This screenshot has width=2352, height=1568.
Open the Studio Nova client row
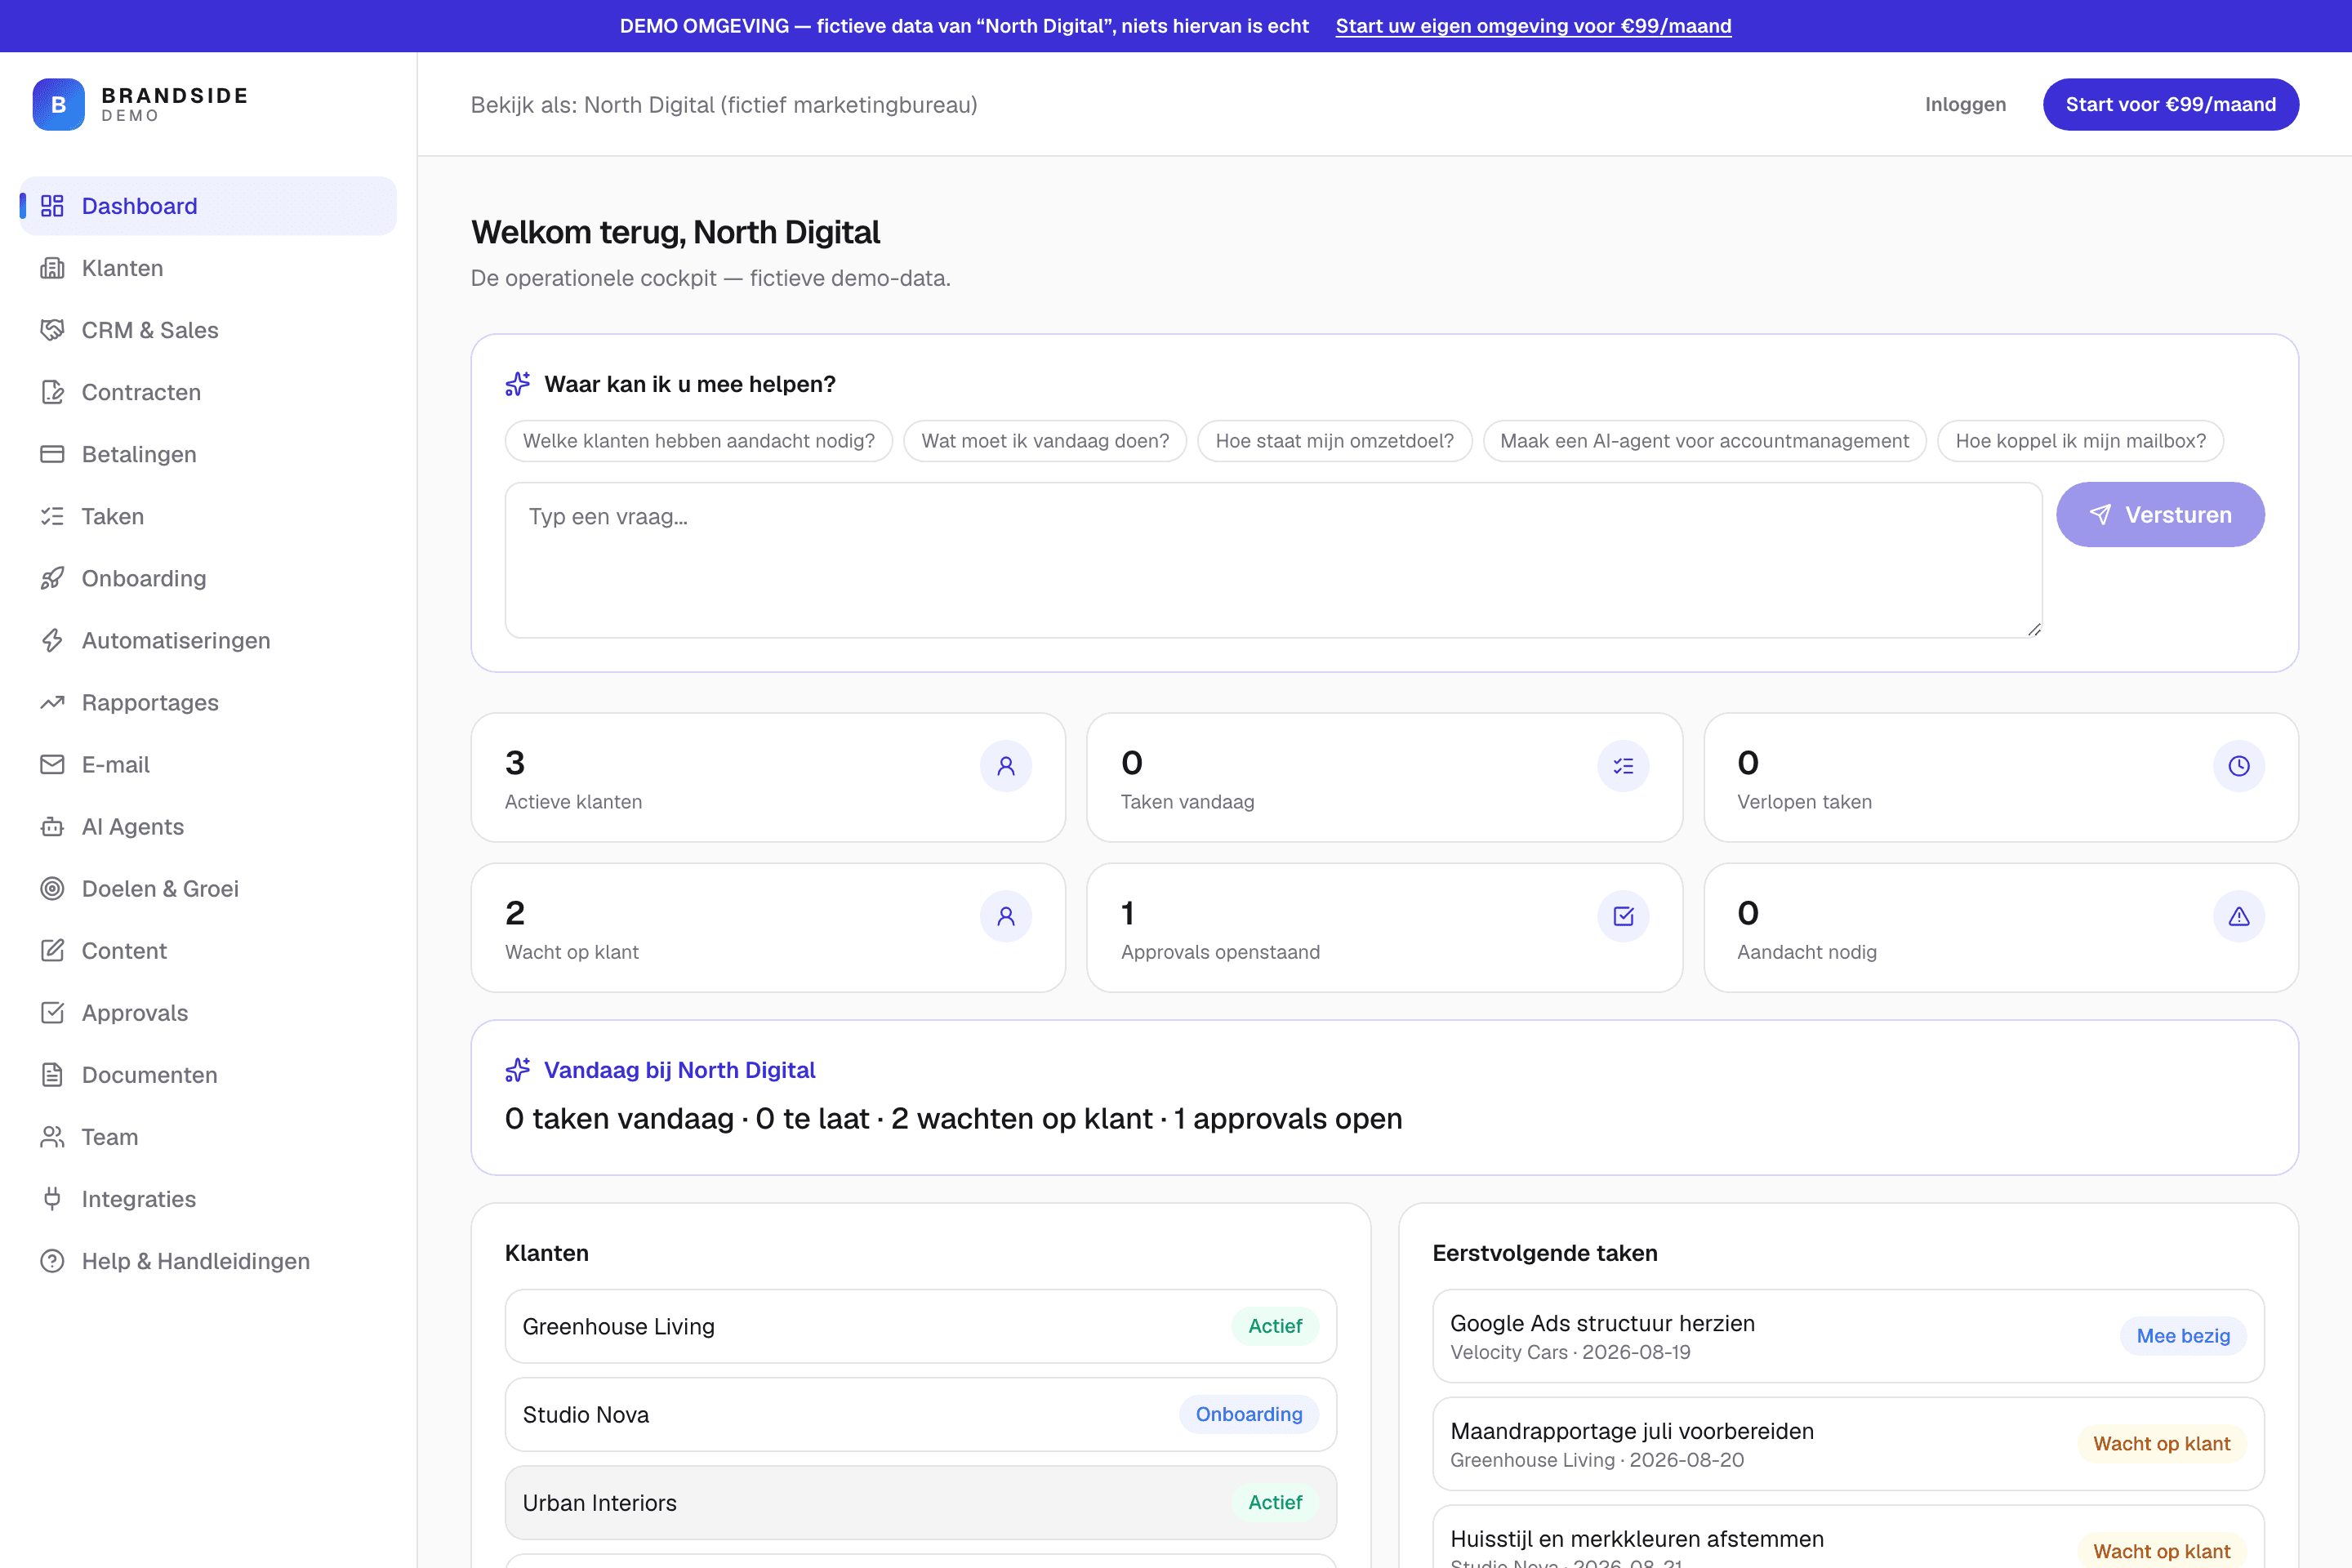[920, 1414]
